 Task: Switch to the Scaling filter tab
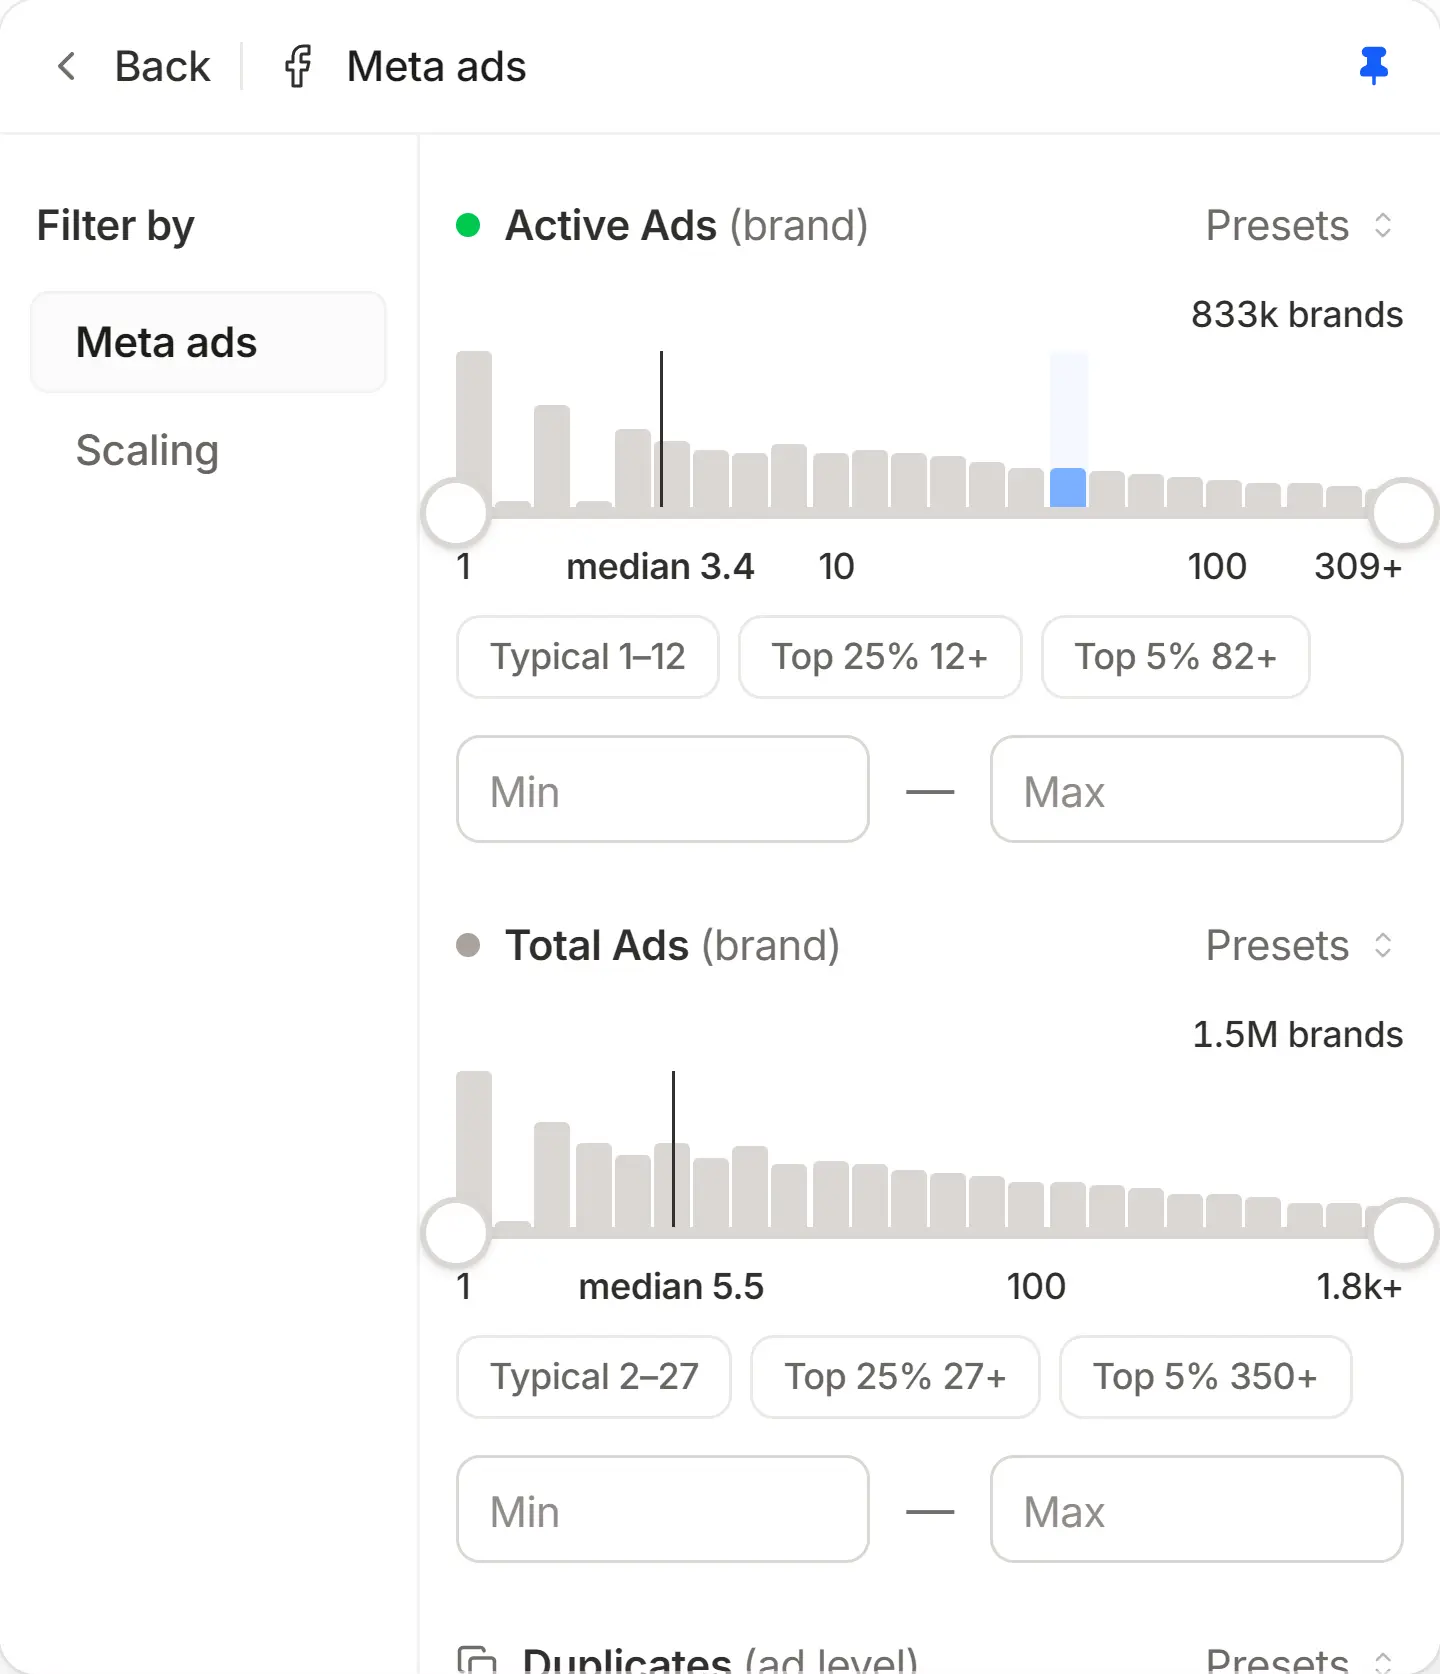[x=147, y=450]
